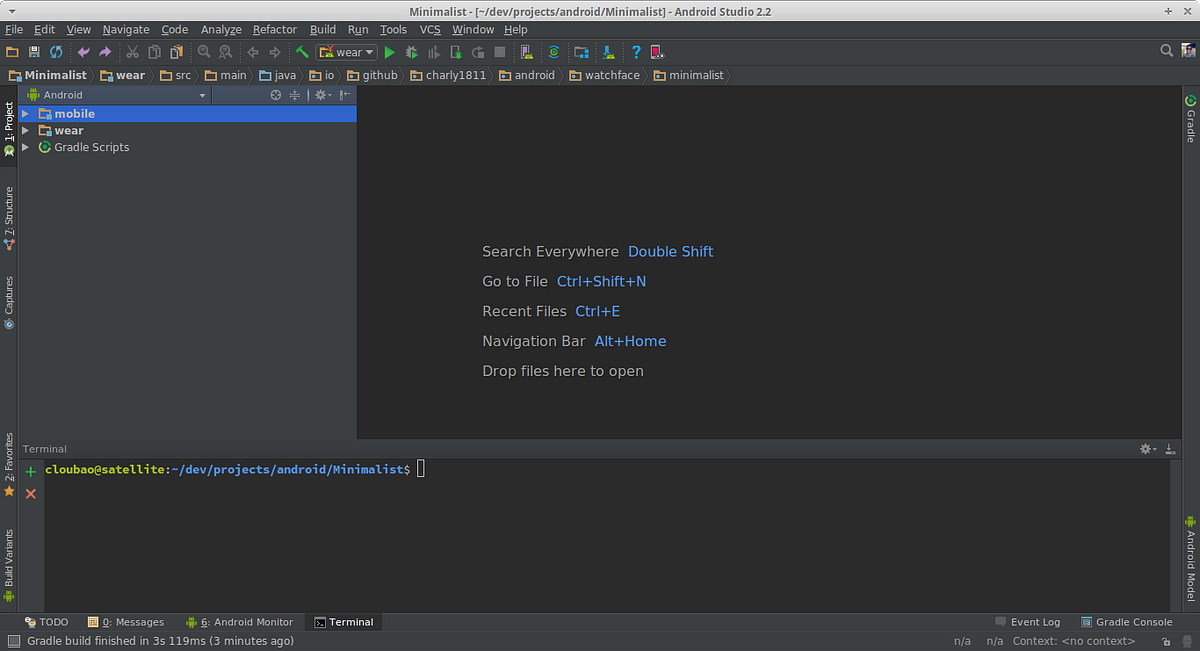This screenshot has height=651, width=1200.
Task: Click the Debug bug icon
Action: coord(412,52)
